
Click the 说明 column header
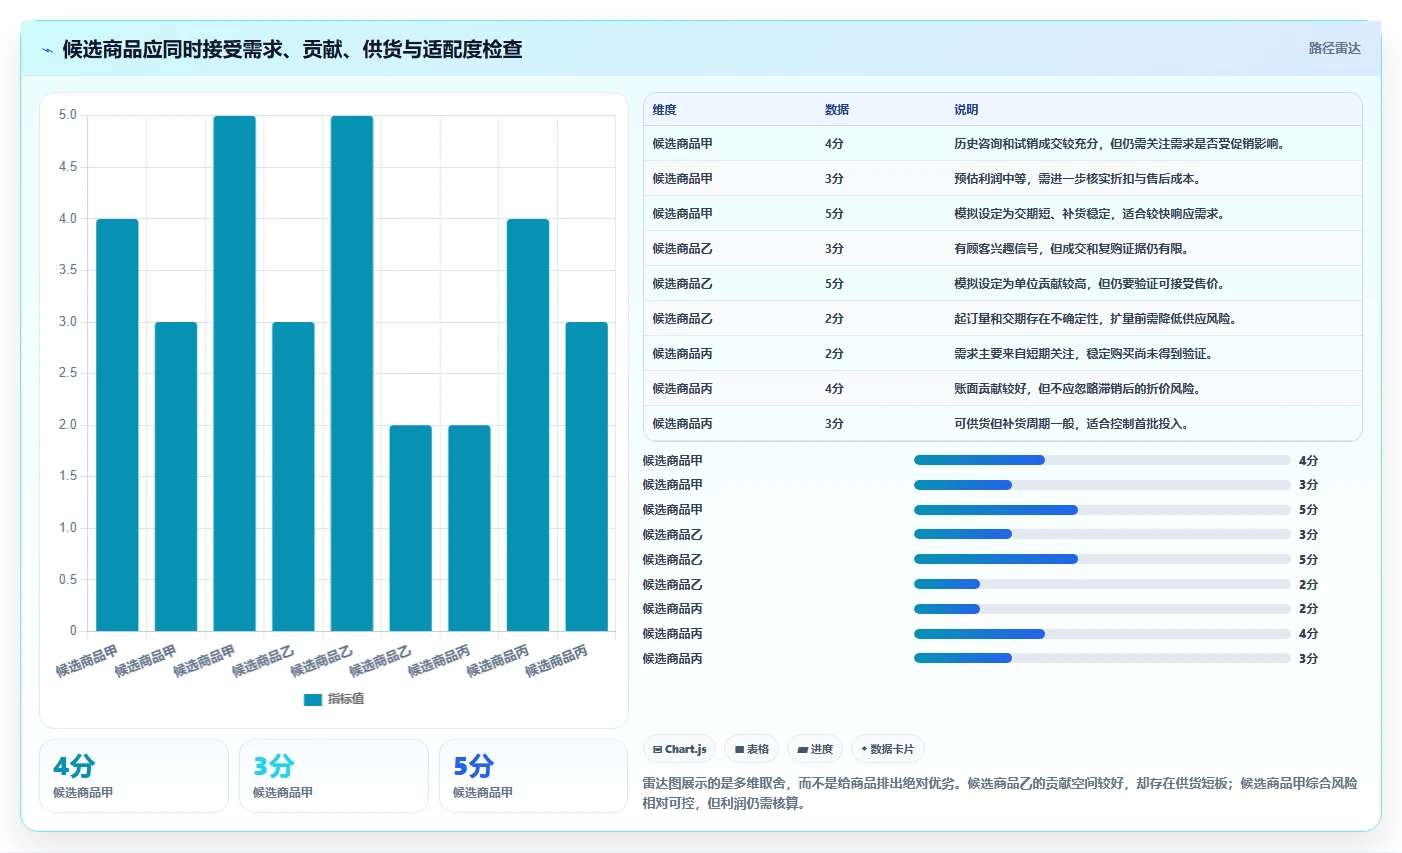point(966,110)
